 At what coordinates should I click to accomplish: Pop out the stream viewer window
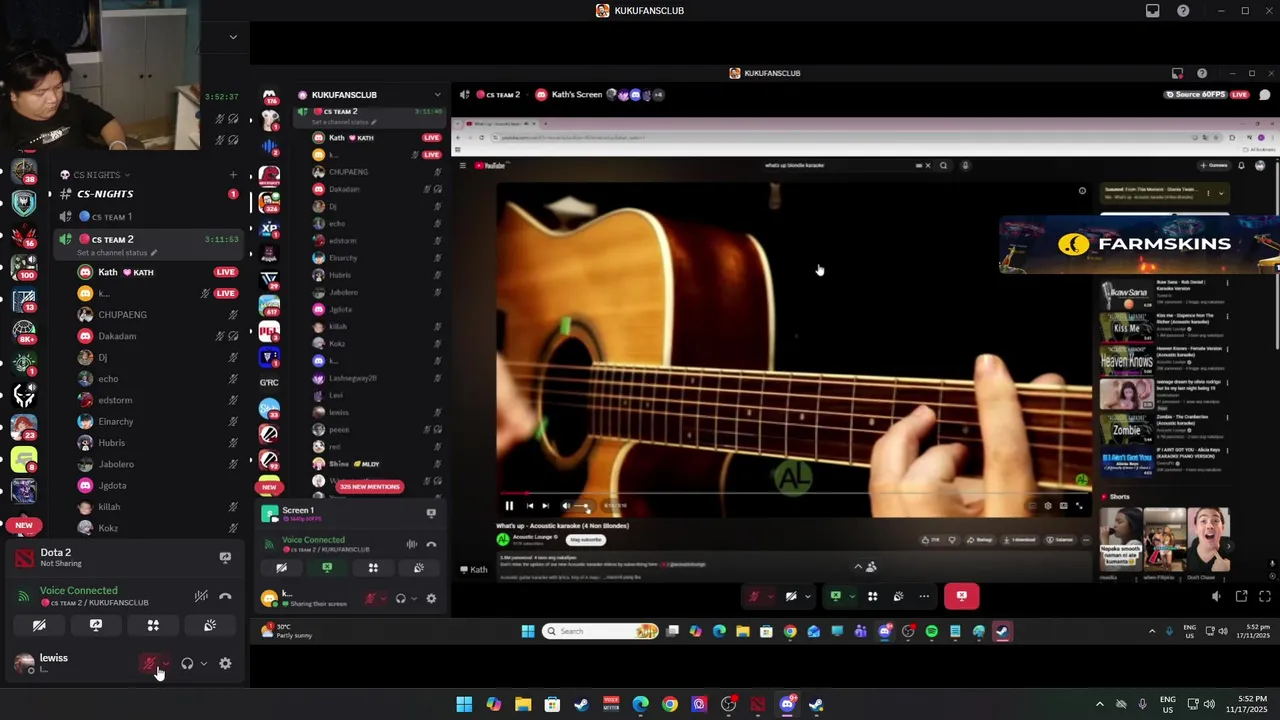click(x=1241, y=596)
